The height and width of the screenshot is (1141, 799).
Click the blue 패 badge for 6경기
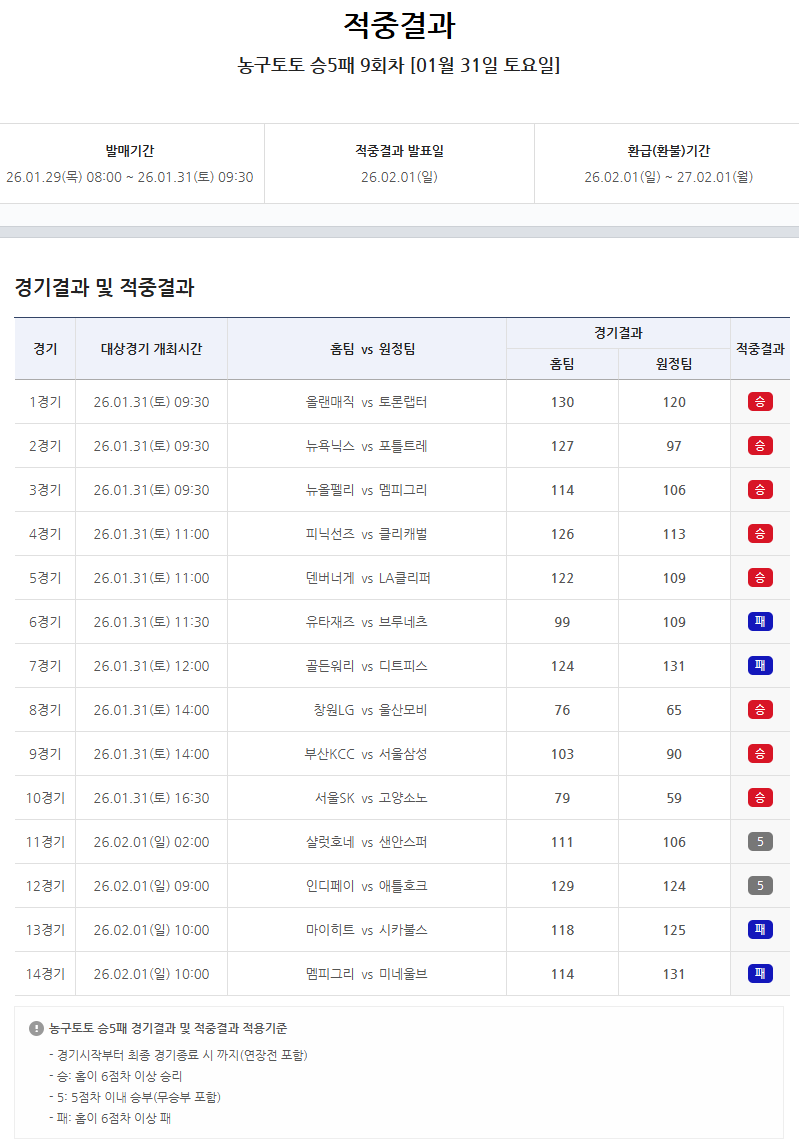click(x=760, y=622)
